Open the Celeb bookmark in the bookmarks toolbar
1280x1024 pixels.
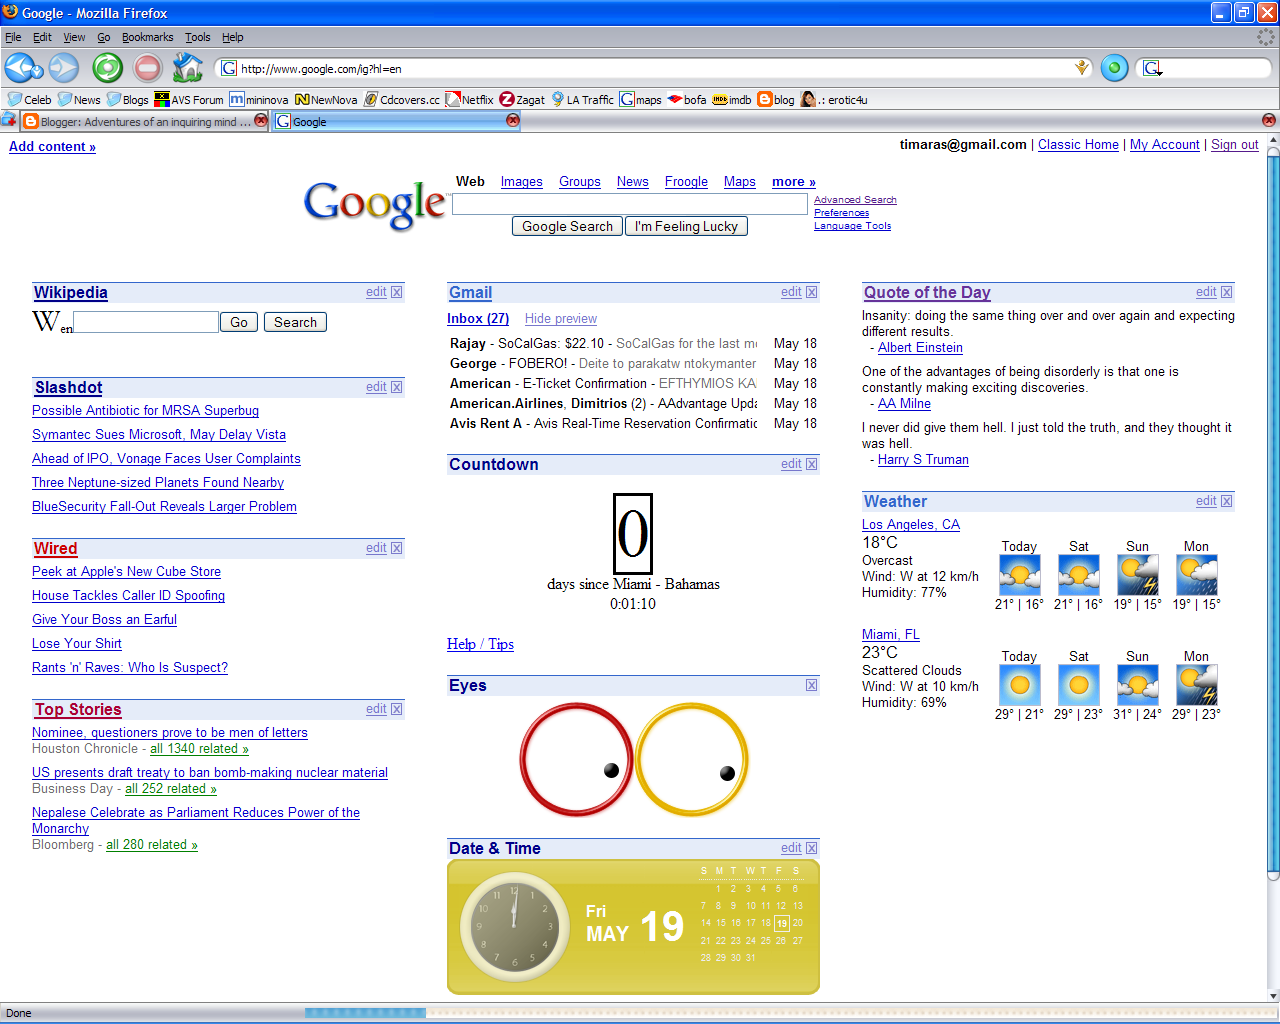pyautogui.click(x=29, y=99)
